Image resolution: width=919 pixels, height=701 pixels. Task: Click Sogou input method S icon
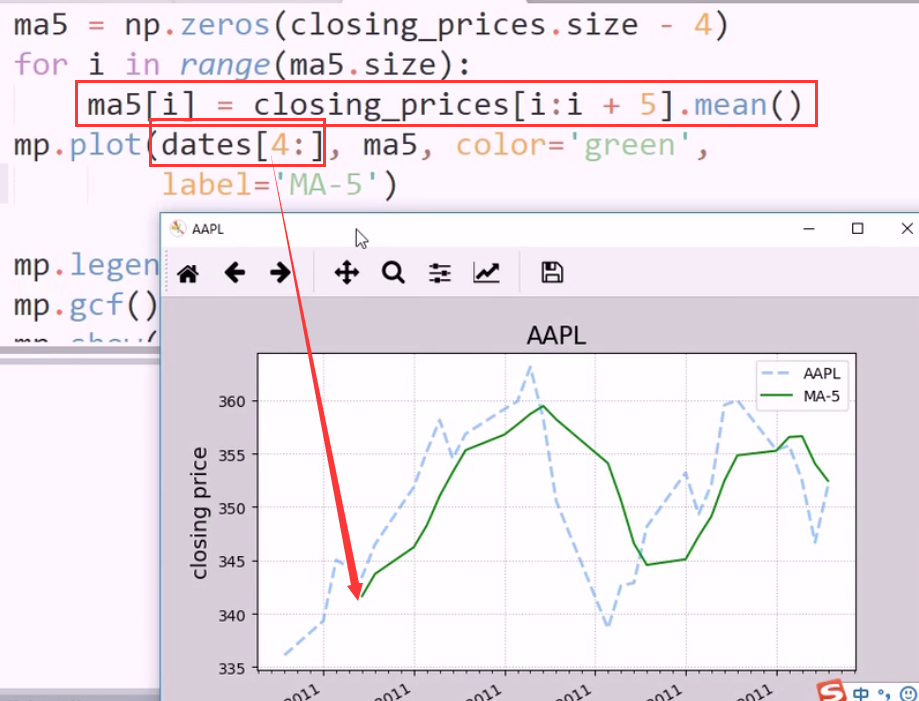[831, 690]
